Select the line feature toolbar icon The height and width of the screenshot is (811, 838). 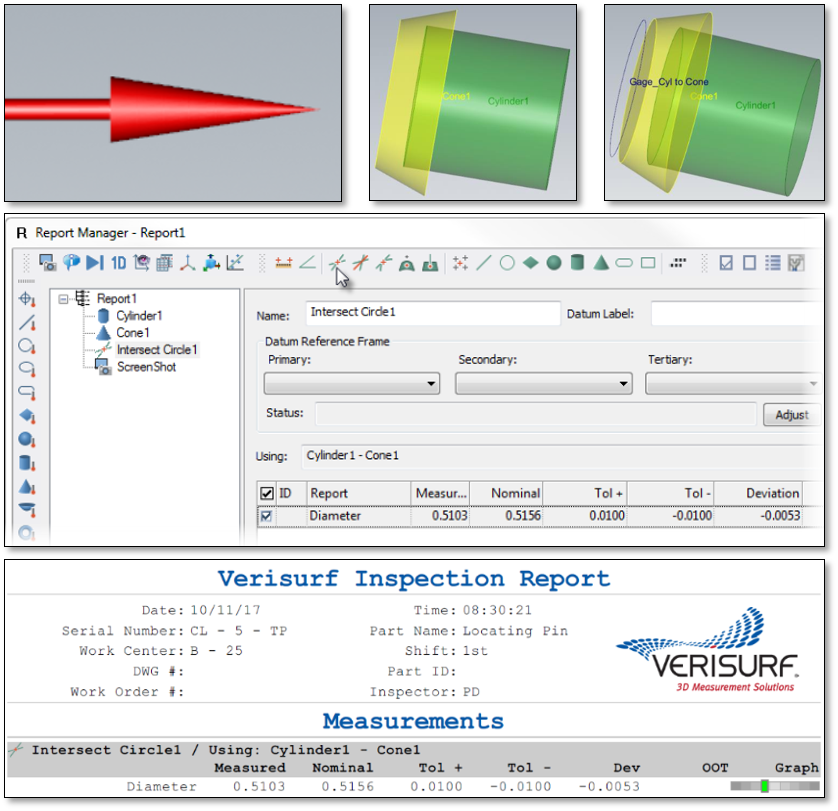tap(484, 262)
